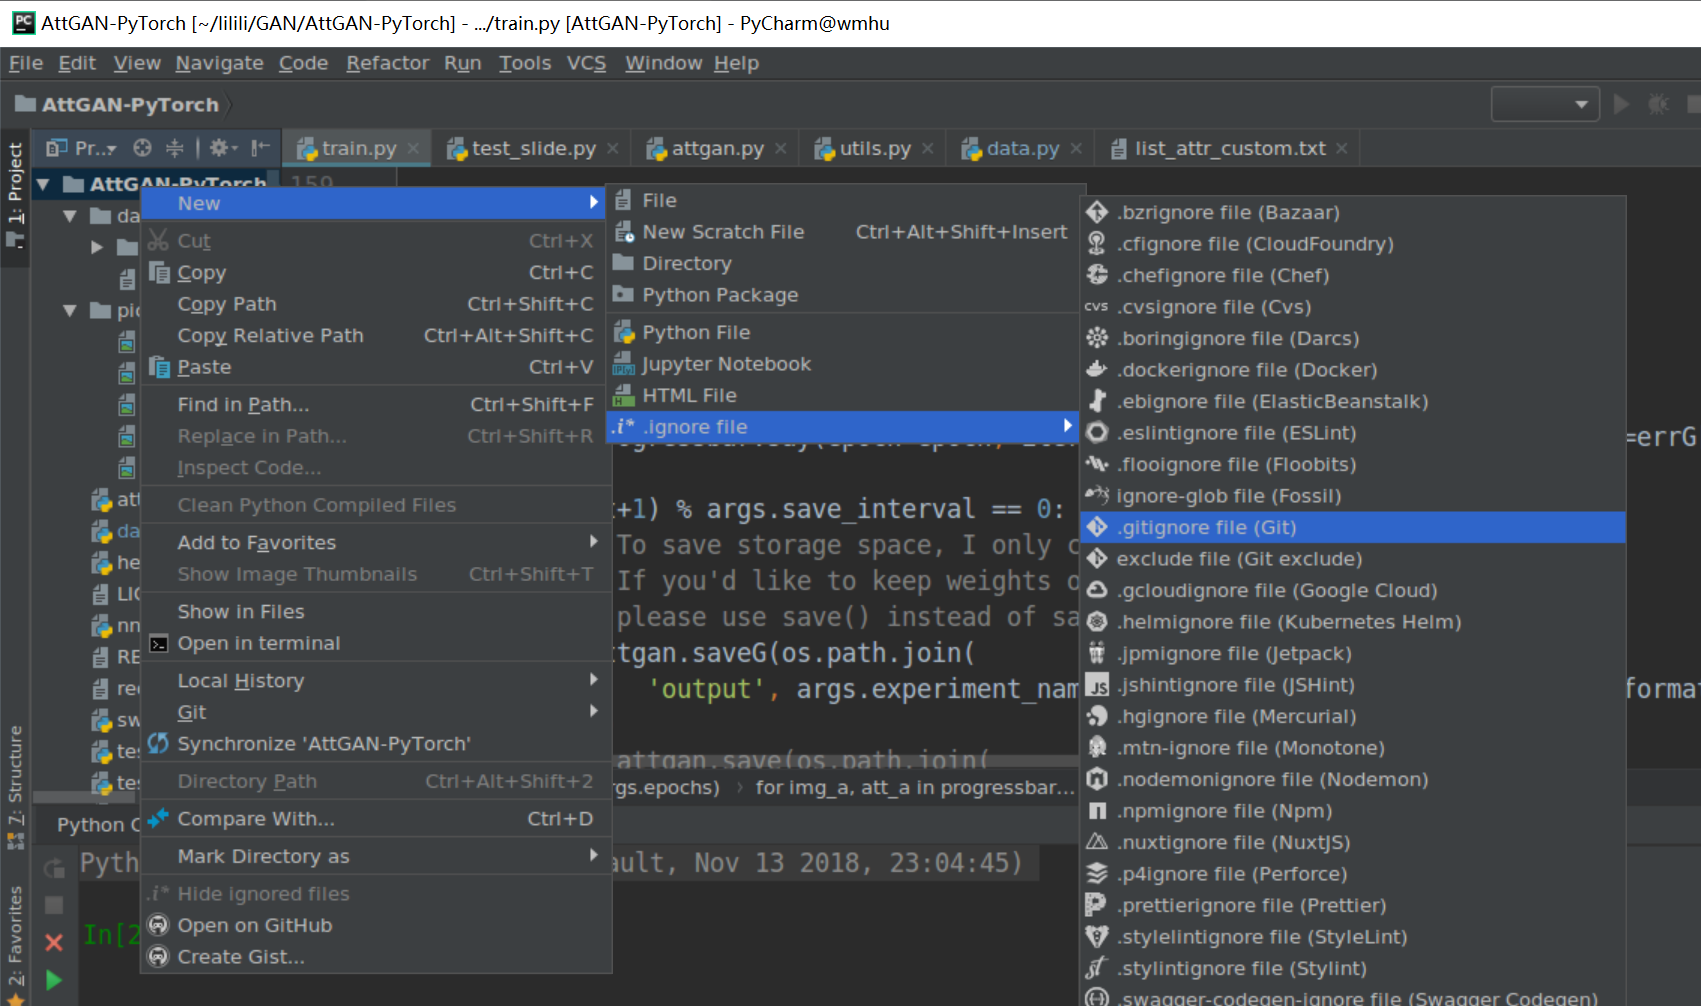Open the Project view dropdown
Screen dimensions: 1701x1006
tap(82, 148)
